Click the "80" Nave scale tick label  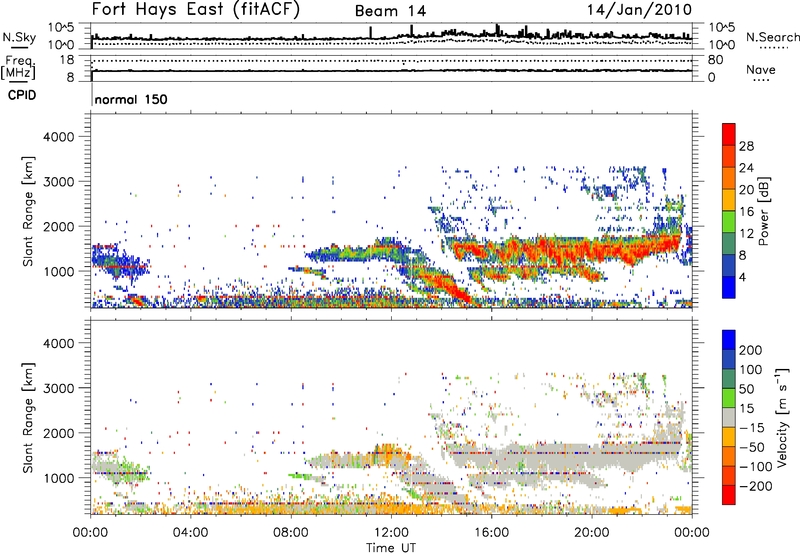point(715,60)
